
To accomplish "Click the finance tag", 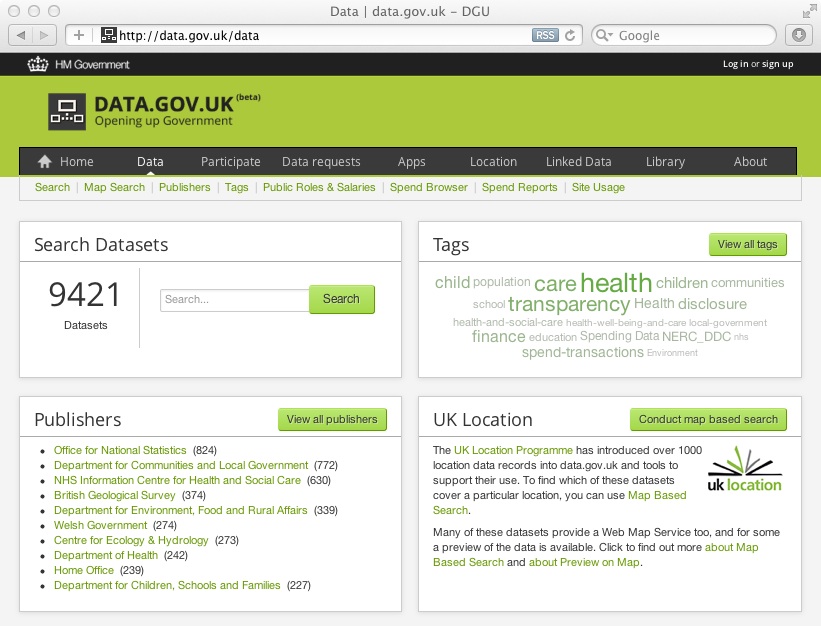I will click(x=498, y=337).
